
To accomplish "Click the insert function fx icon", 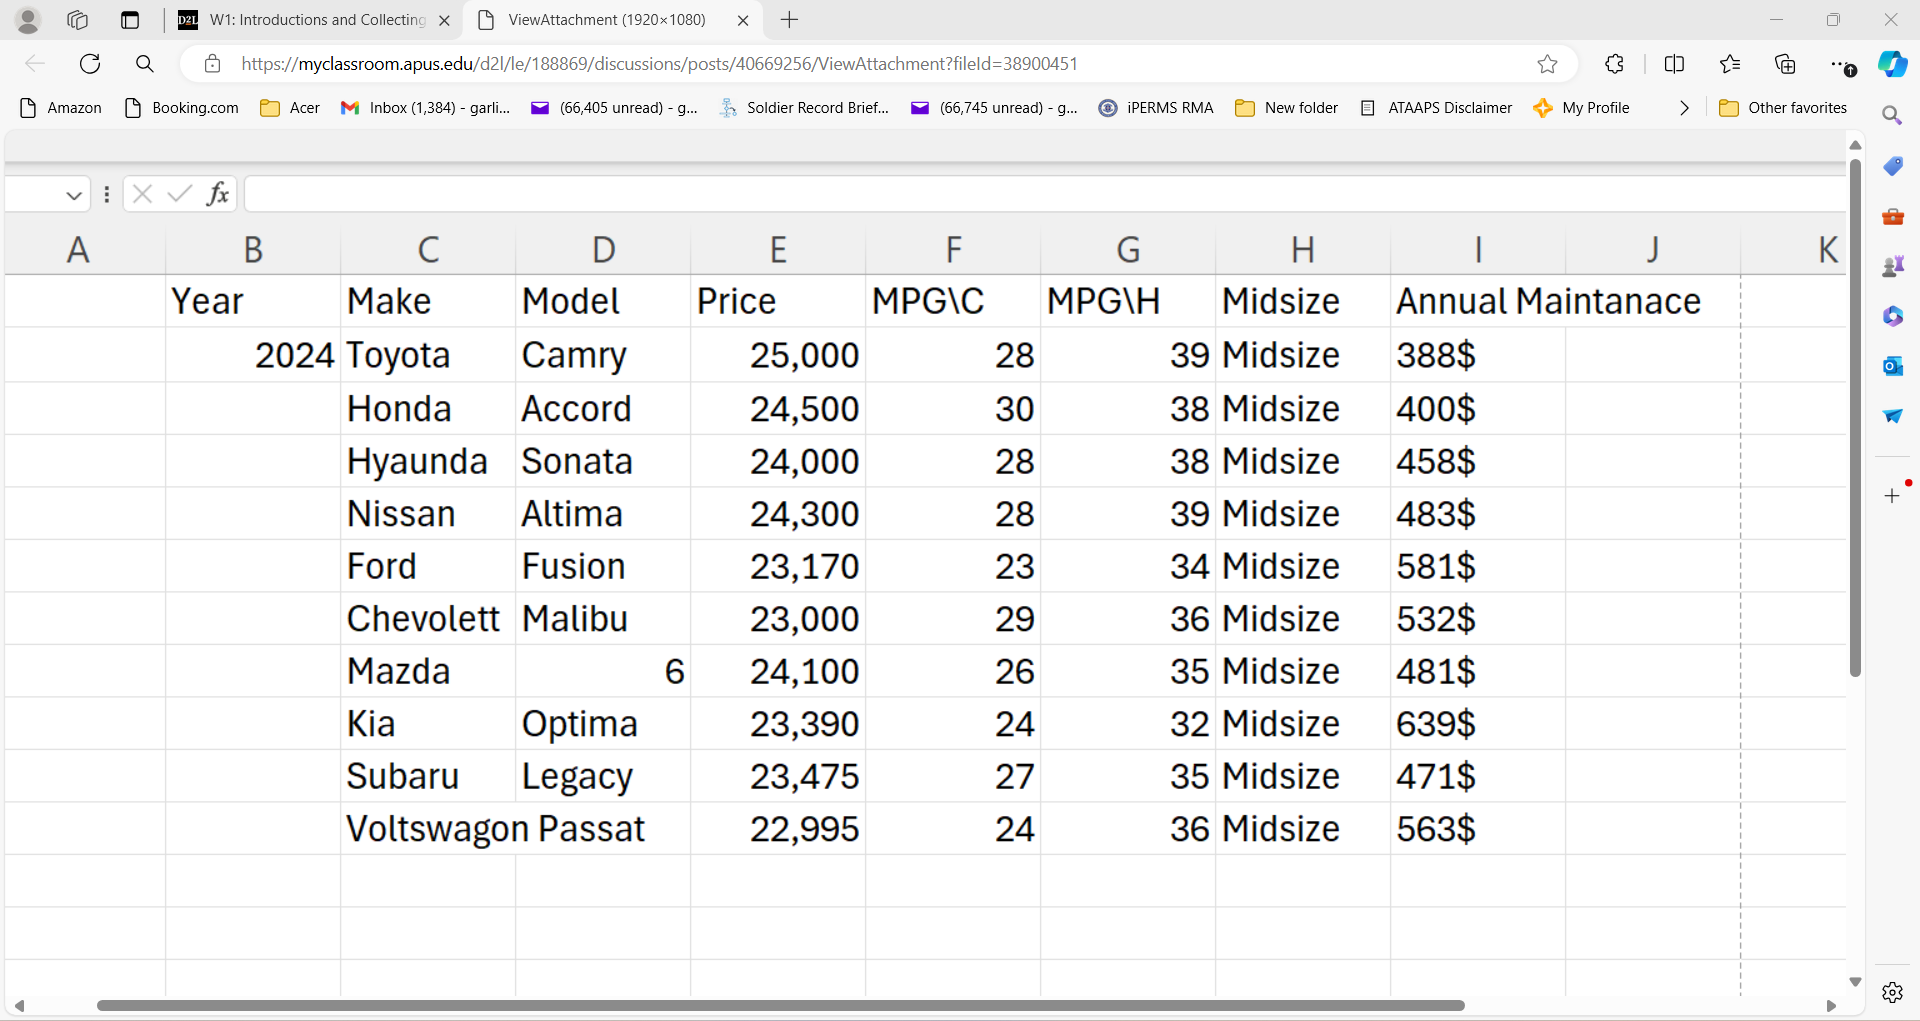I will tap(218, 194).
